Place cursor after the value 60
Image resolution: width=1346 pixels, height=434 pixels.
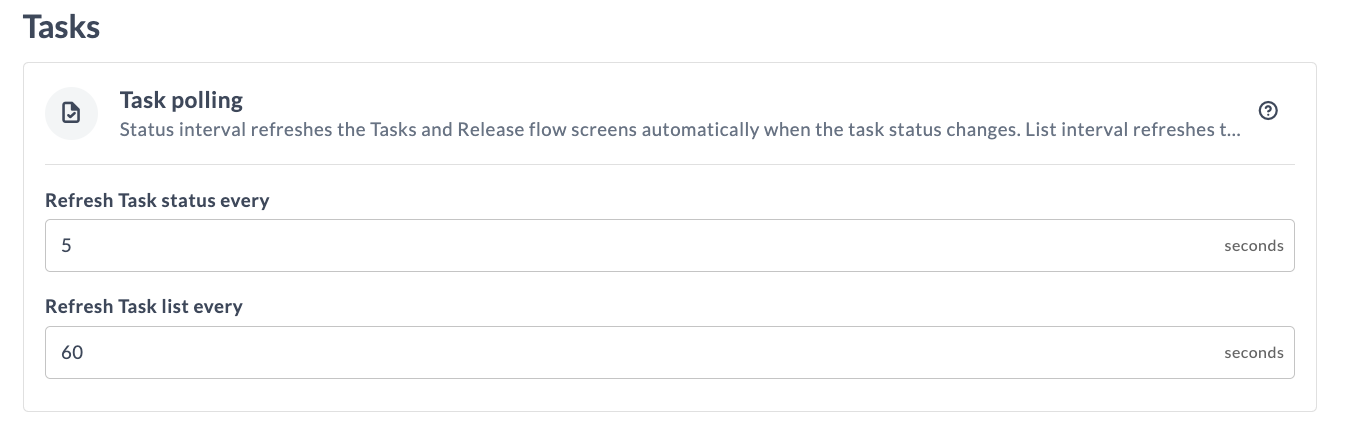tap(83, 353)
